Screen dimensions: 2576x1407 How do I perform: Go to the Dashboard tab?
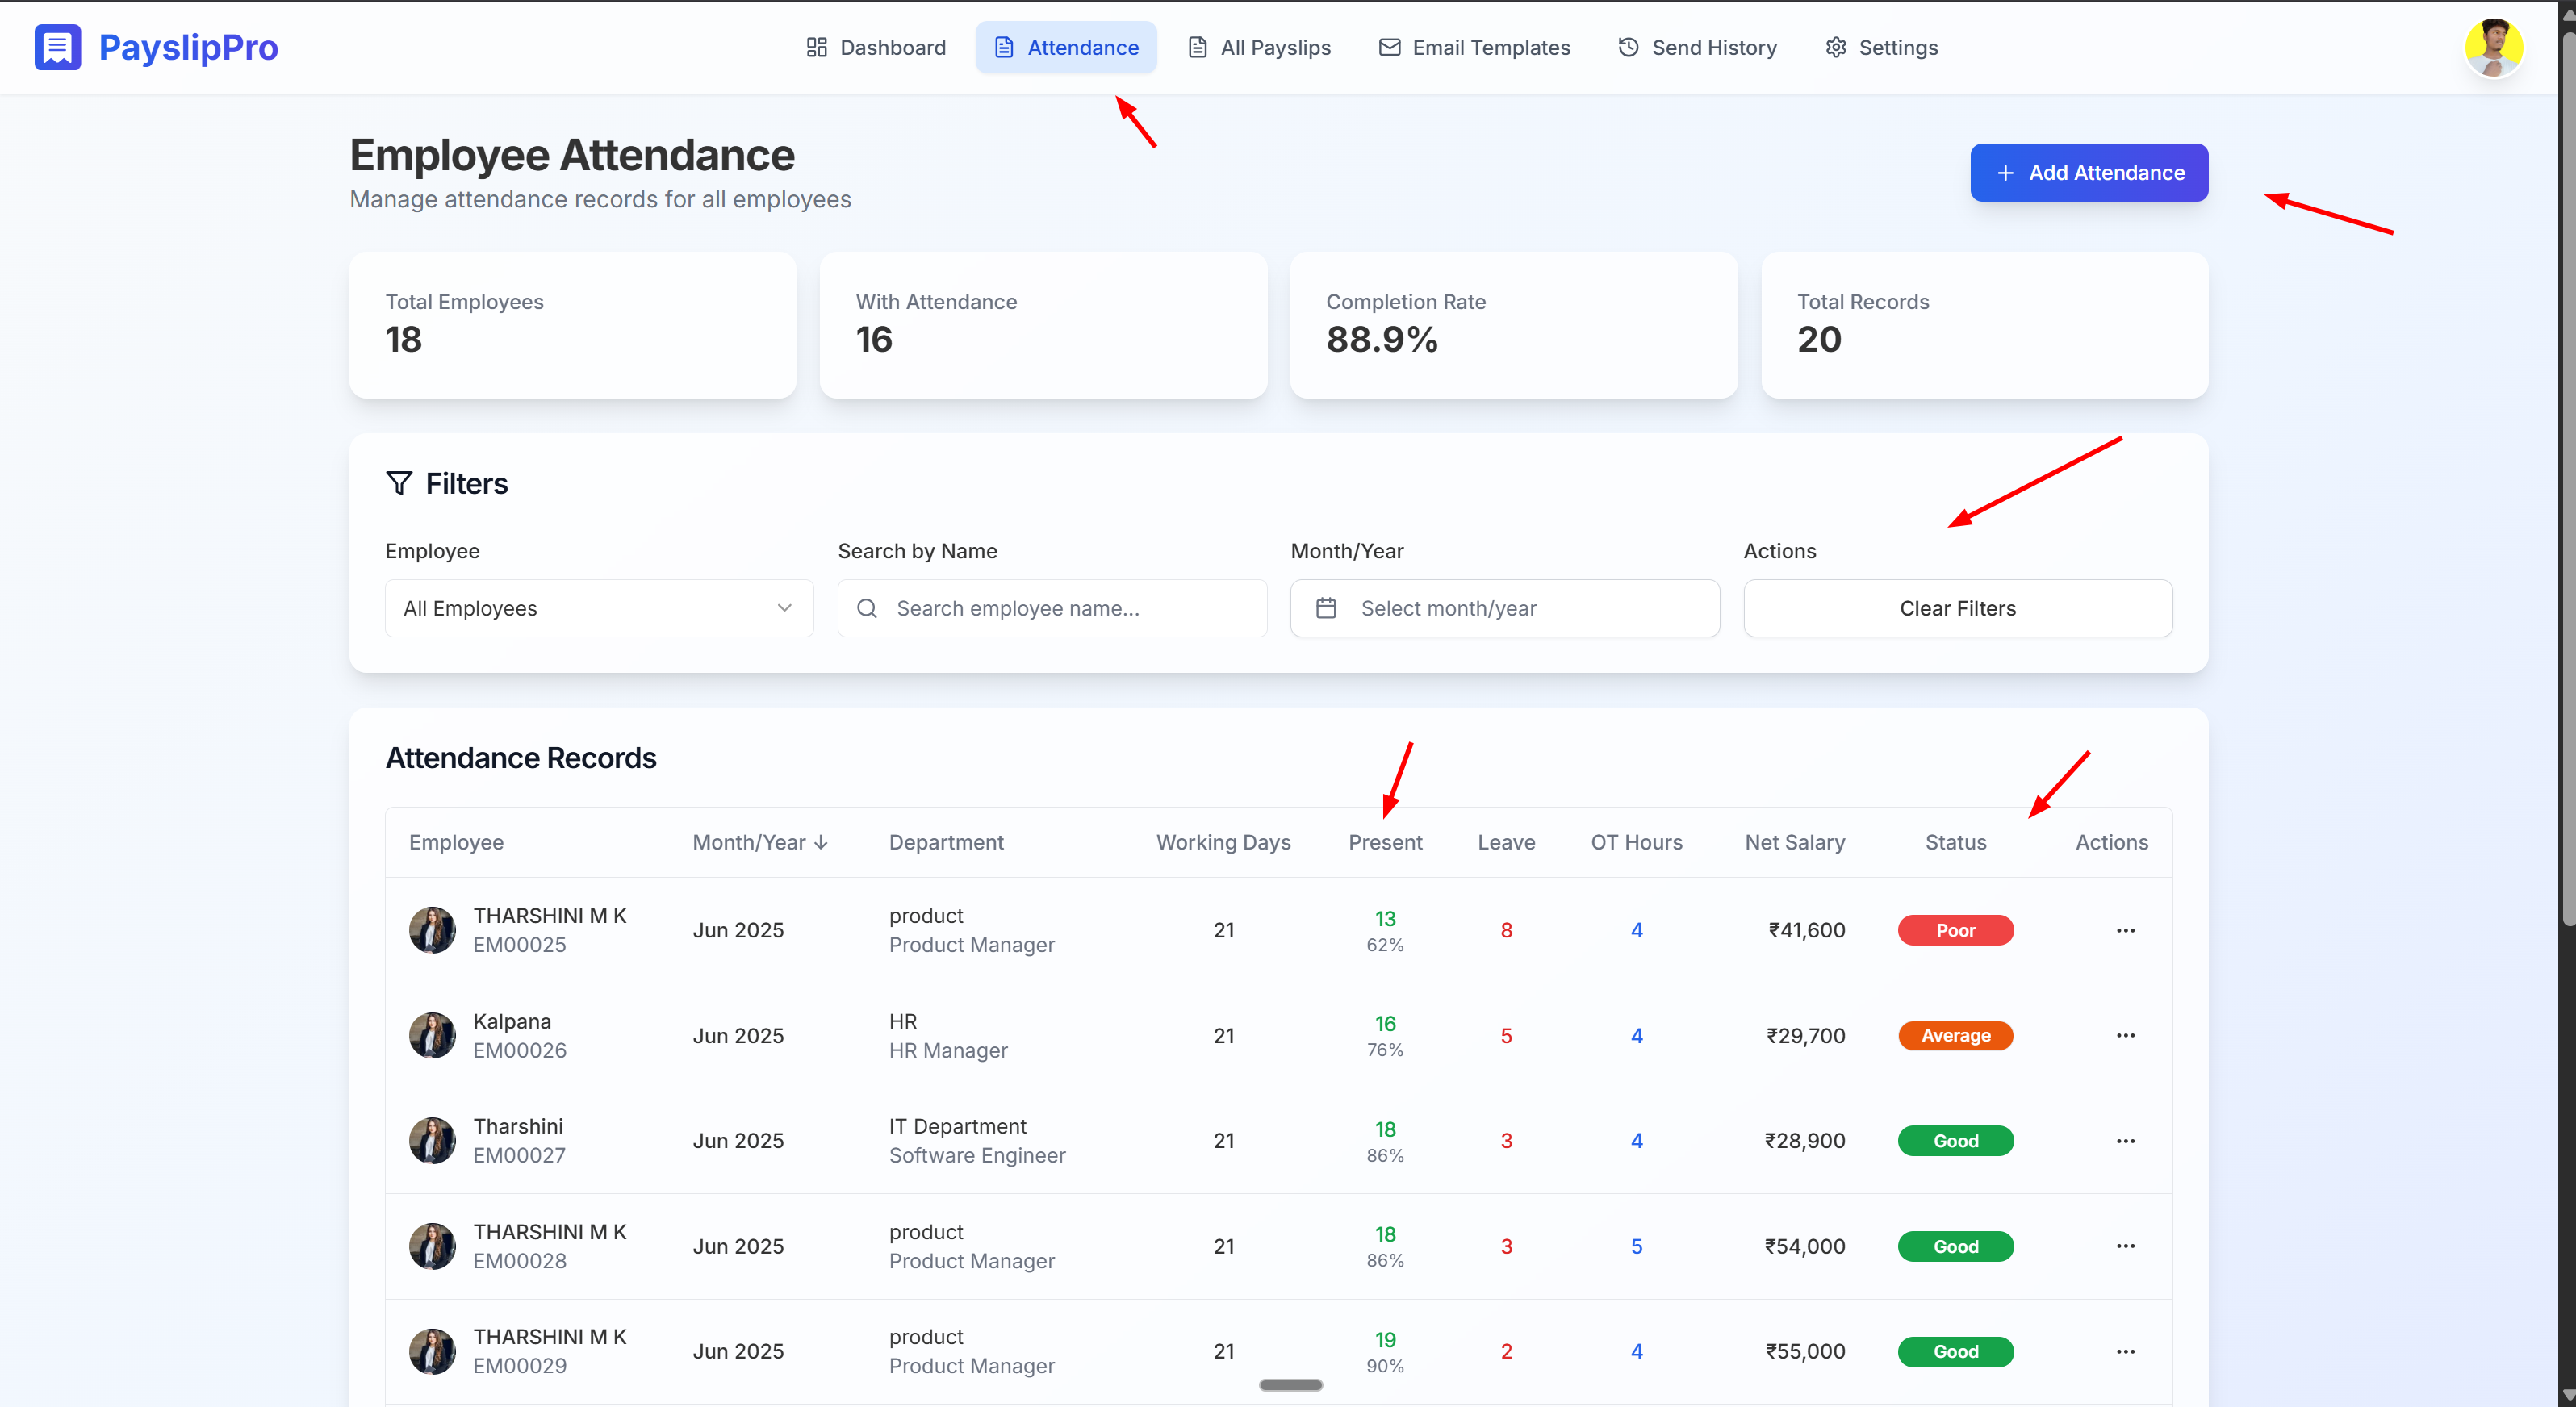point(875,47)
